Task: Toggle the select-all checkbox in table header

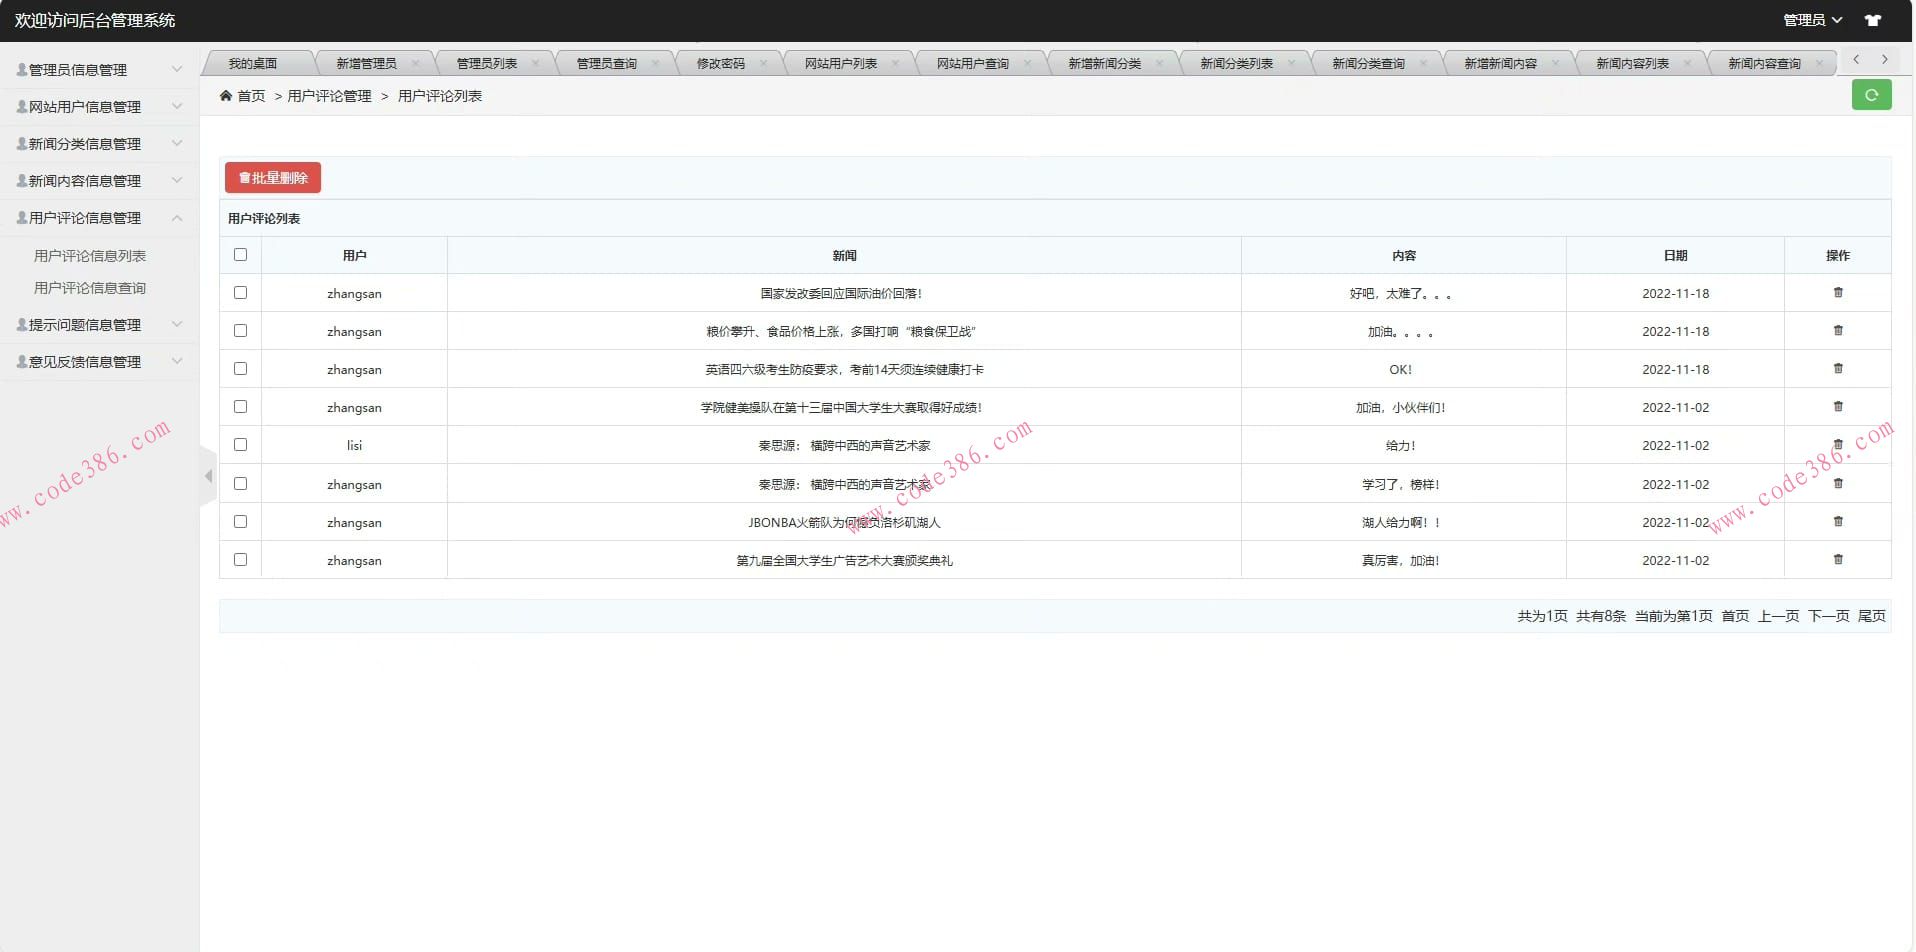Action: coord(240,255)
